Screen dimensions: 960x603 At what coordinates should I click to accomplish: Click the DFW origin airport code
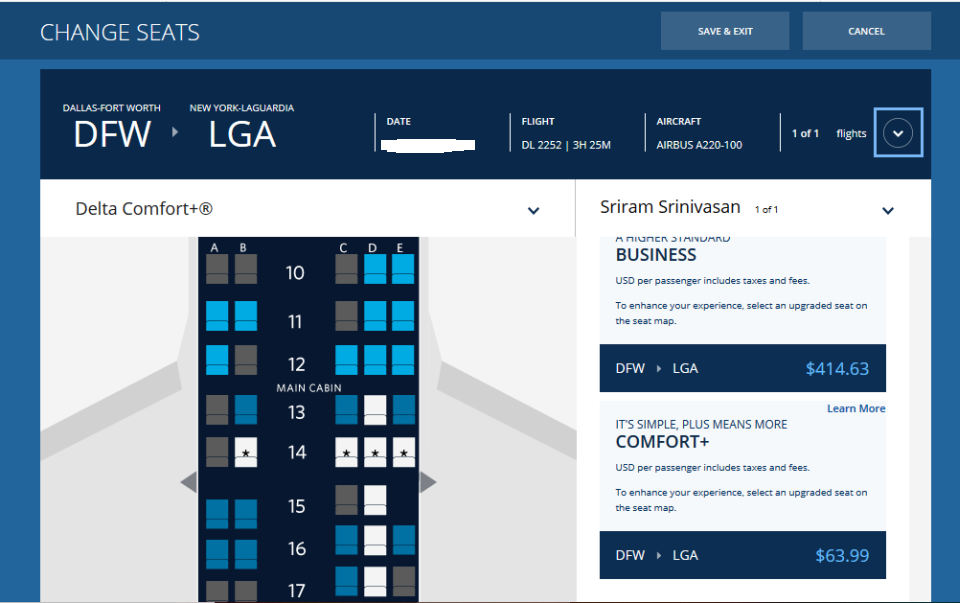point(112,135)
